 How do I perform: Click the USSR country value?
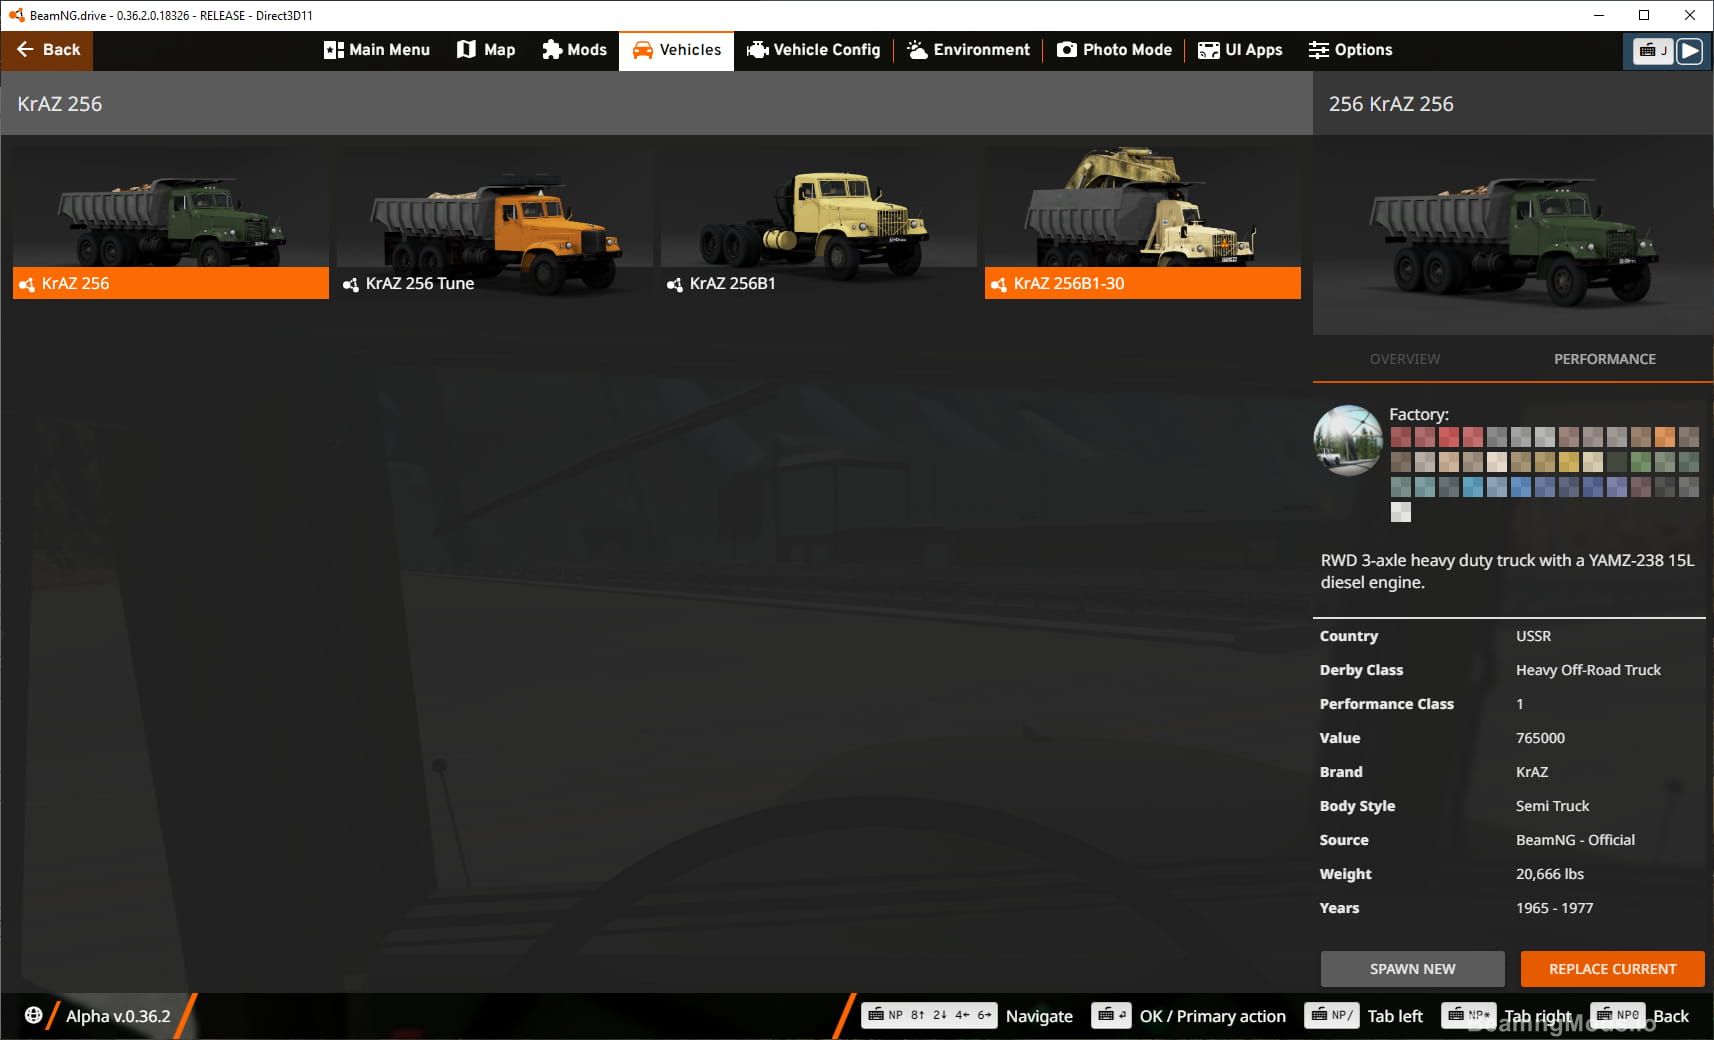click(x=1533, y=636)
